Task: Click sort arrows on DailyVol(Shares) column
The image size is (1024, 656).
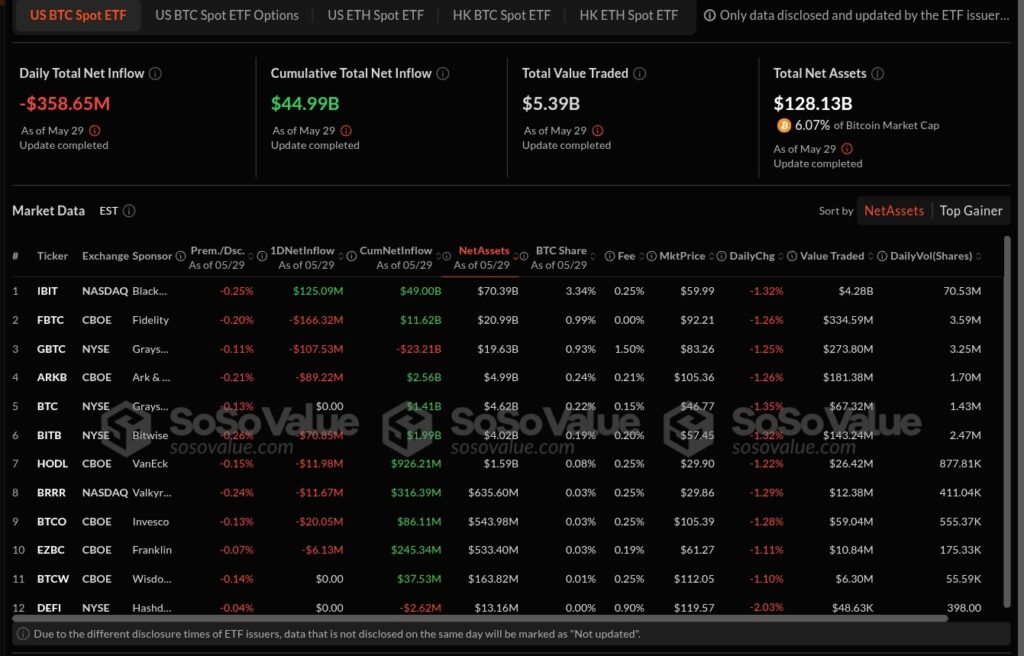Action: tap(978, 256)
